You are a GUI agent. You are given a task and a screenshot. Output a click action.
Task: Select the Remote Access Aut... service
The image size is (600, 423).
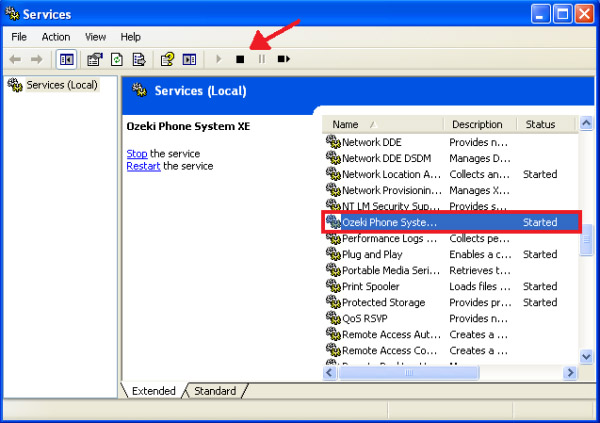(x=451, y=335)
